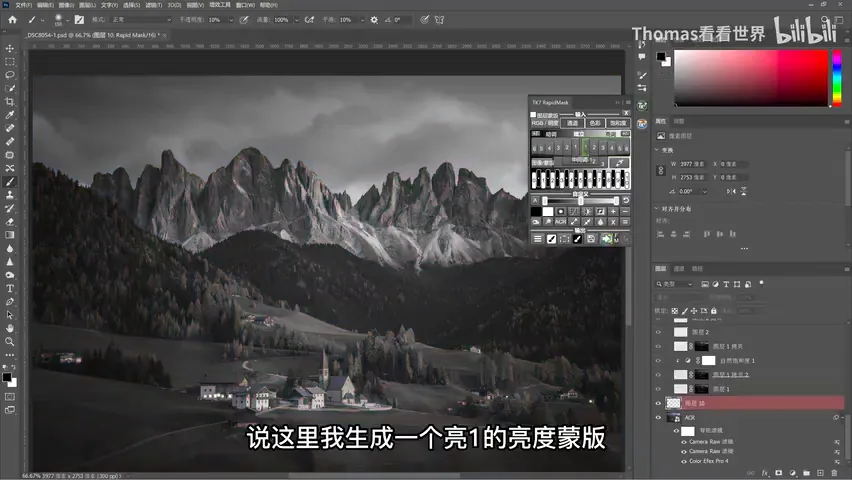The height and width of the screenshot is (480, 852).
Task: Select the Eyedropper tool
Action: [x=10, y=115]
